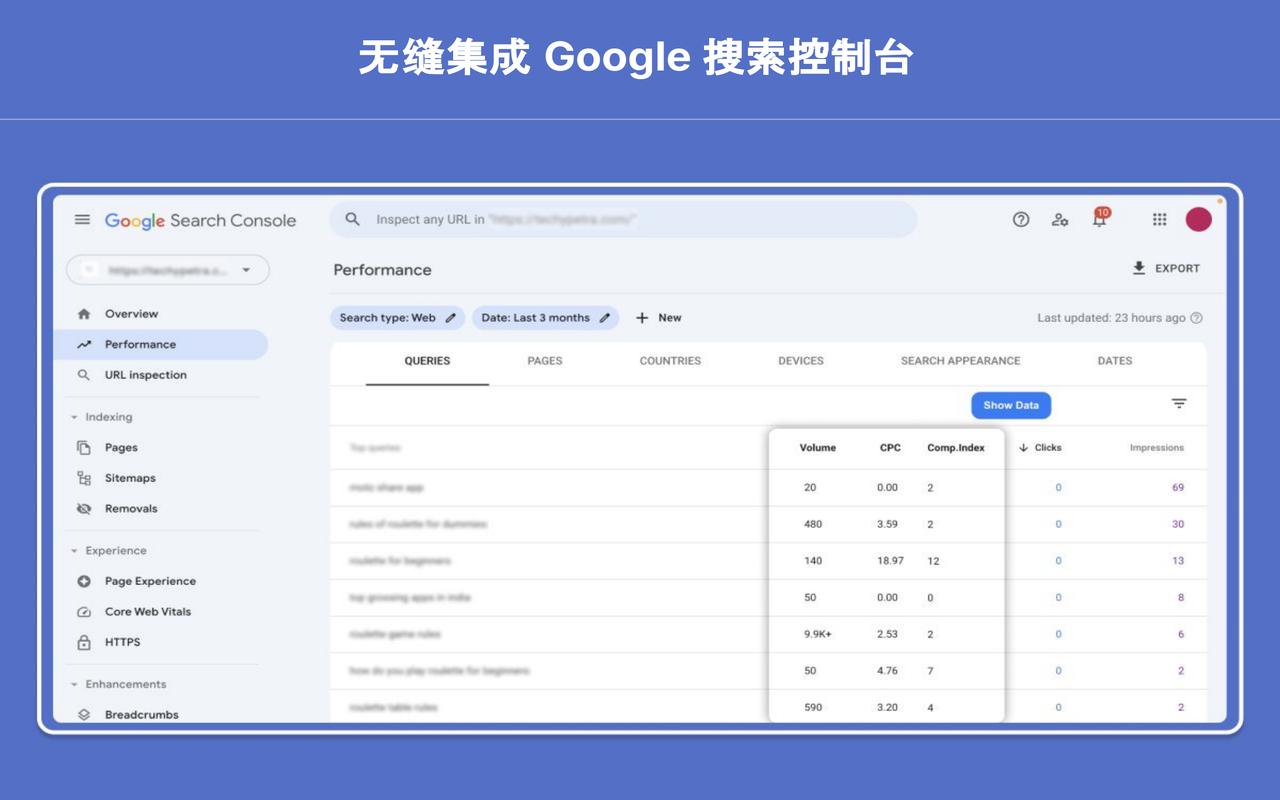The height and width of the screenshot is (800, 1280).
Task: Click the CPC value 4.76
Action: tap(887, 671)
